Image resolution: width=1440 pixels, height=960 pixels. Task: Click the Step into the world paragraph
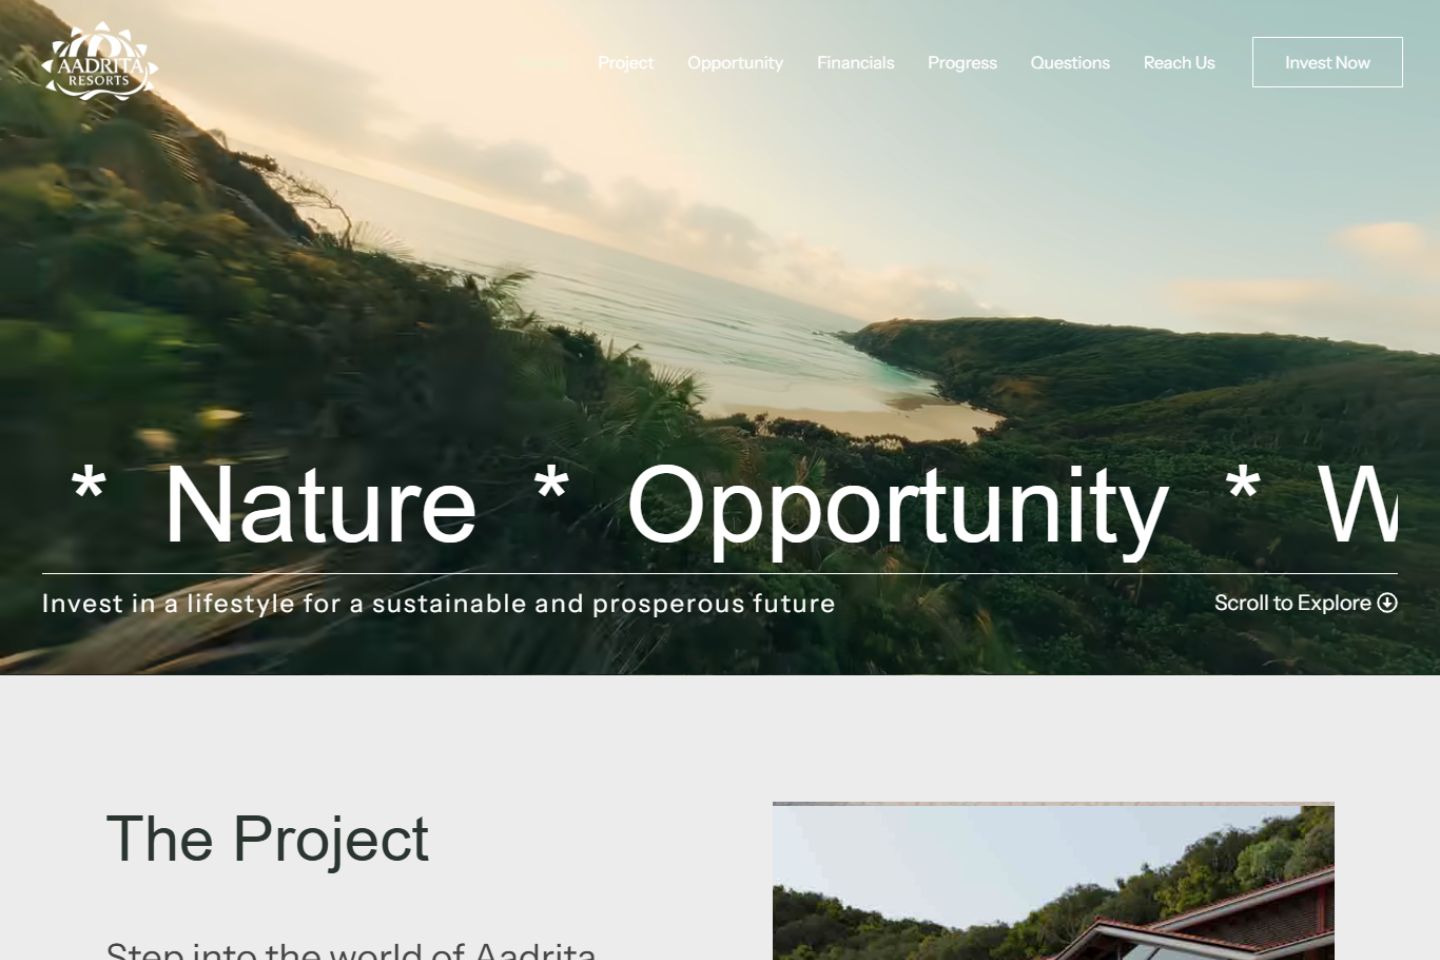[351, 950]
